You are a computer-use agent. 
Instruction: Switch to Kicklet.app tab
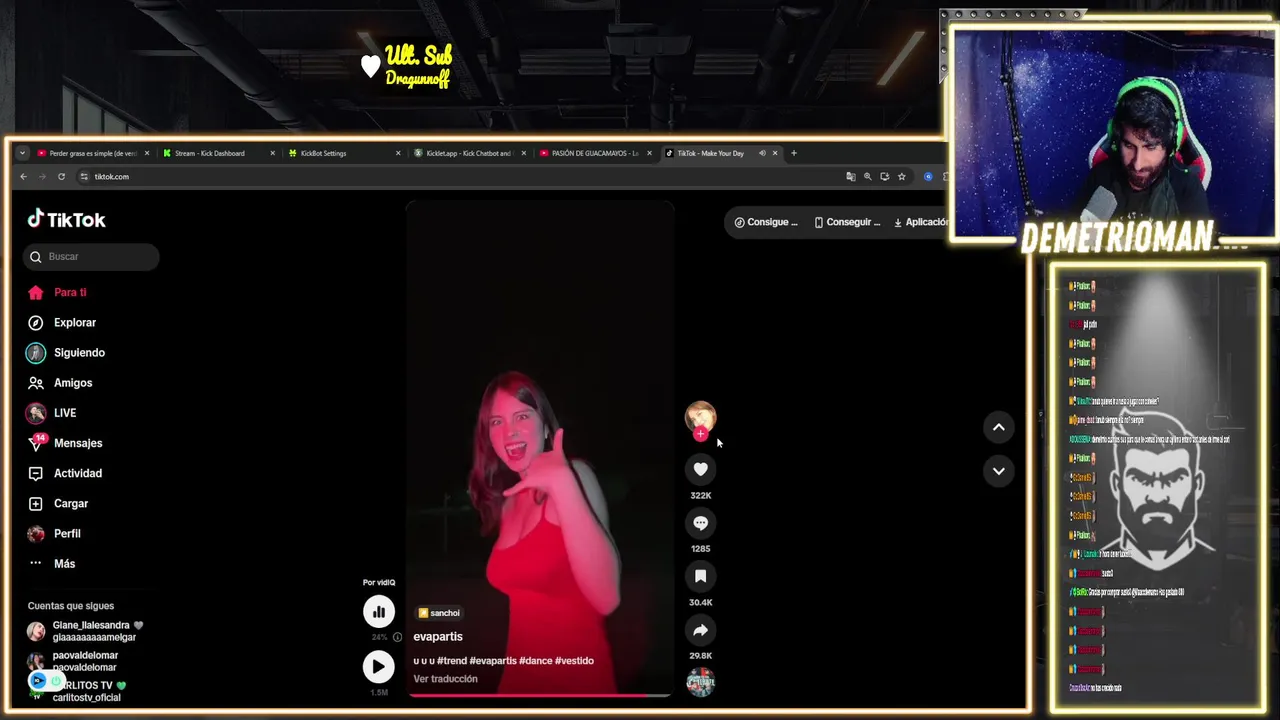pyautogui.click(x=469, y=153)
